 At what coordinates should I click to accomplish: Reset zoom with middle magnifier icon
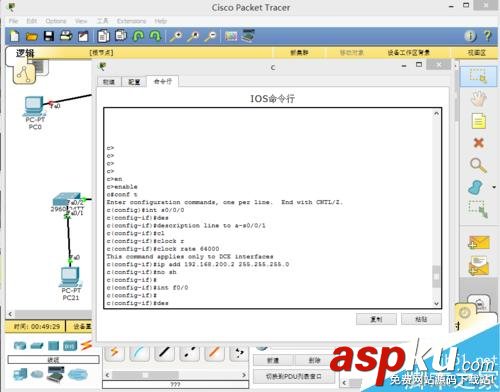pyautogui.click(x=193, y=36)
